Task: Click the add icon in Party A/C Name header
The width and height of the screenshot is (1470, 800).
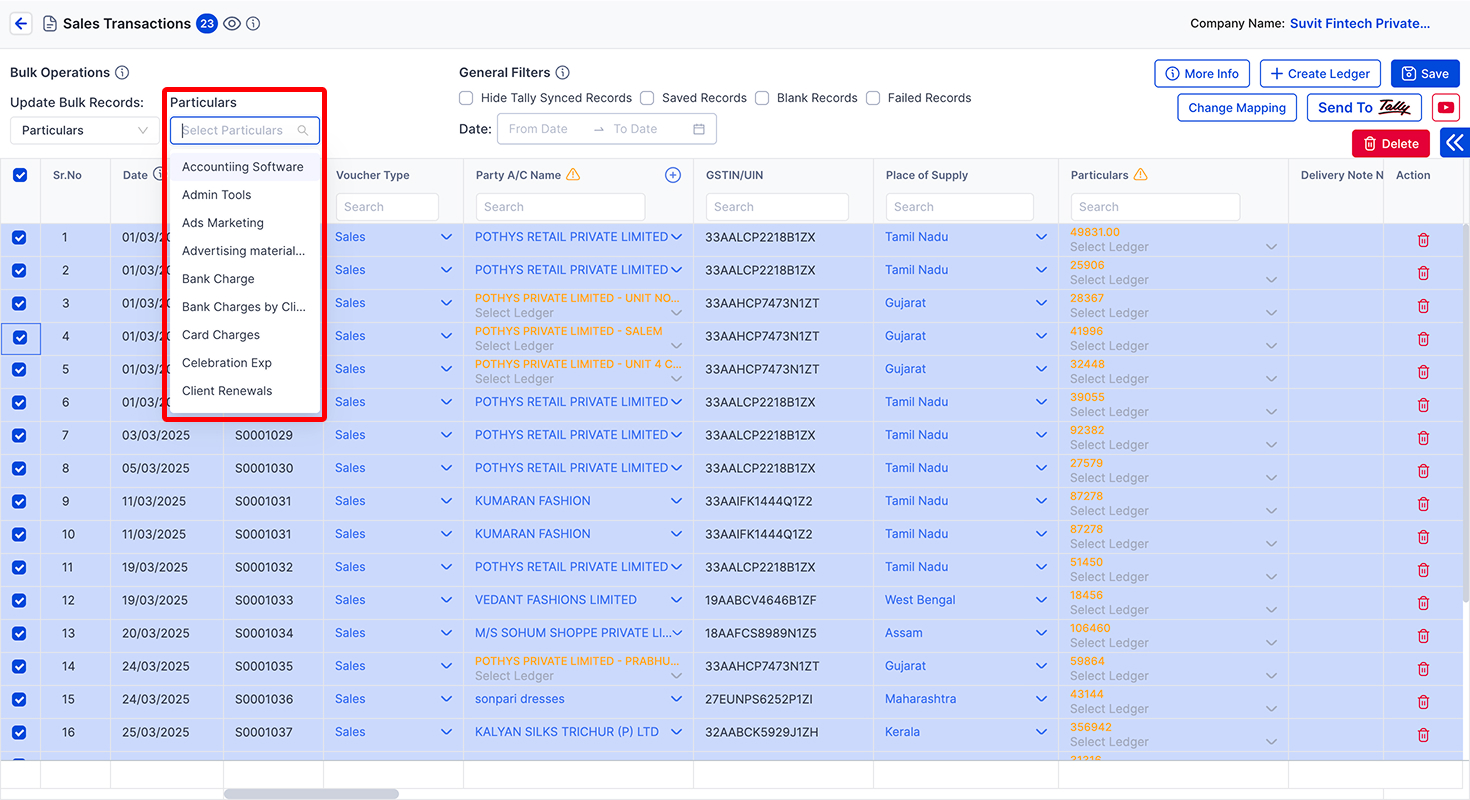Action: click(x=673, y=175)
